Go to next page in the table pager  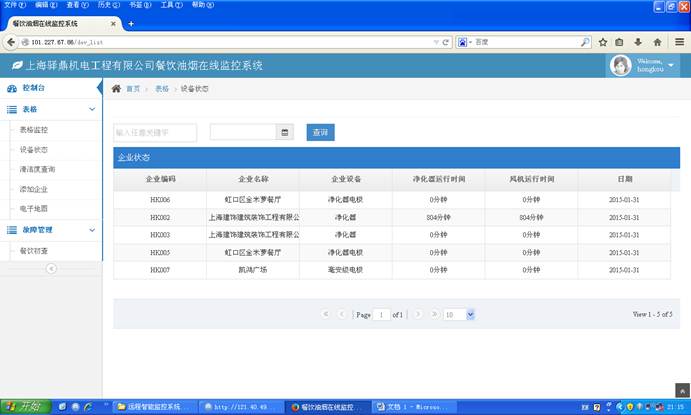pos(418,314)
